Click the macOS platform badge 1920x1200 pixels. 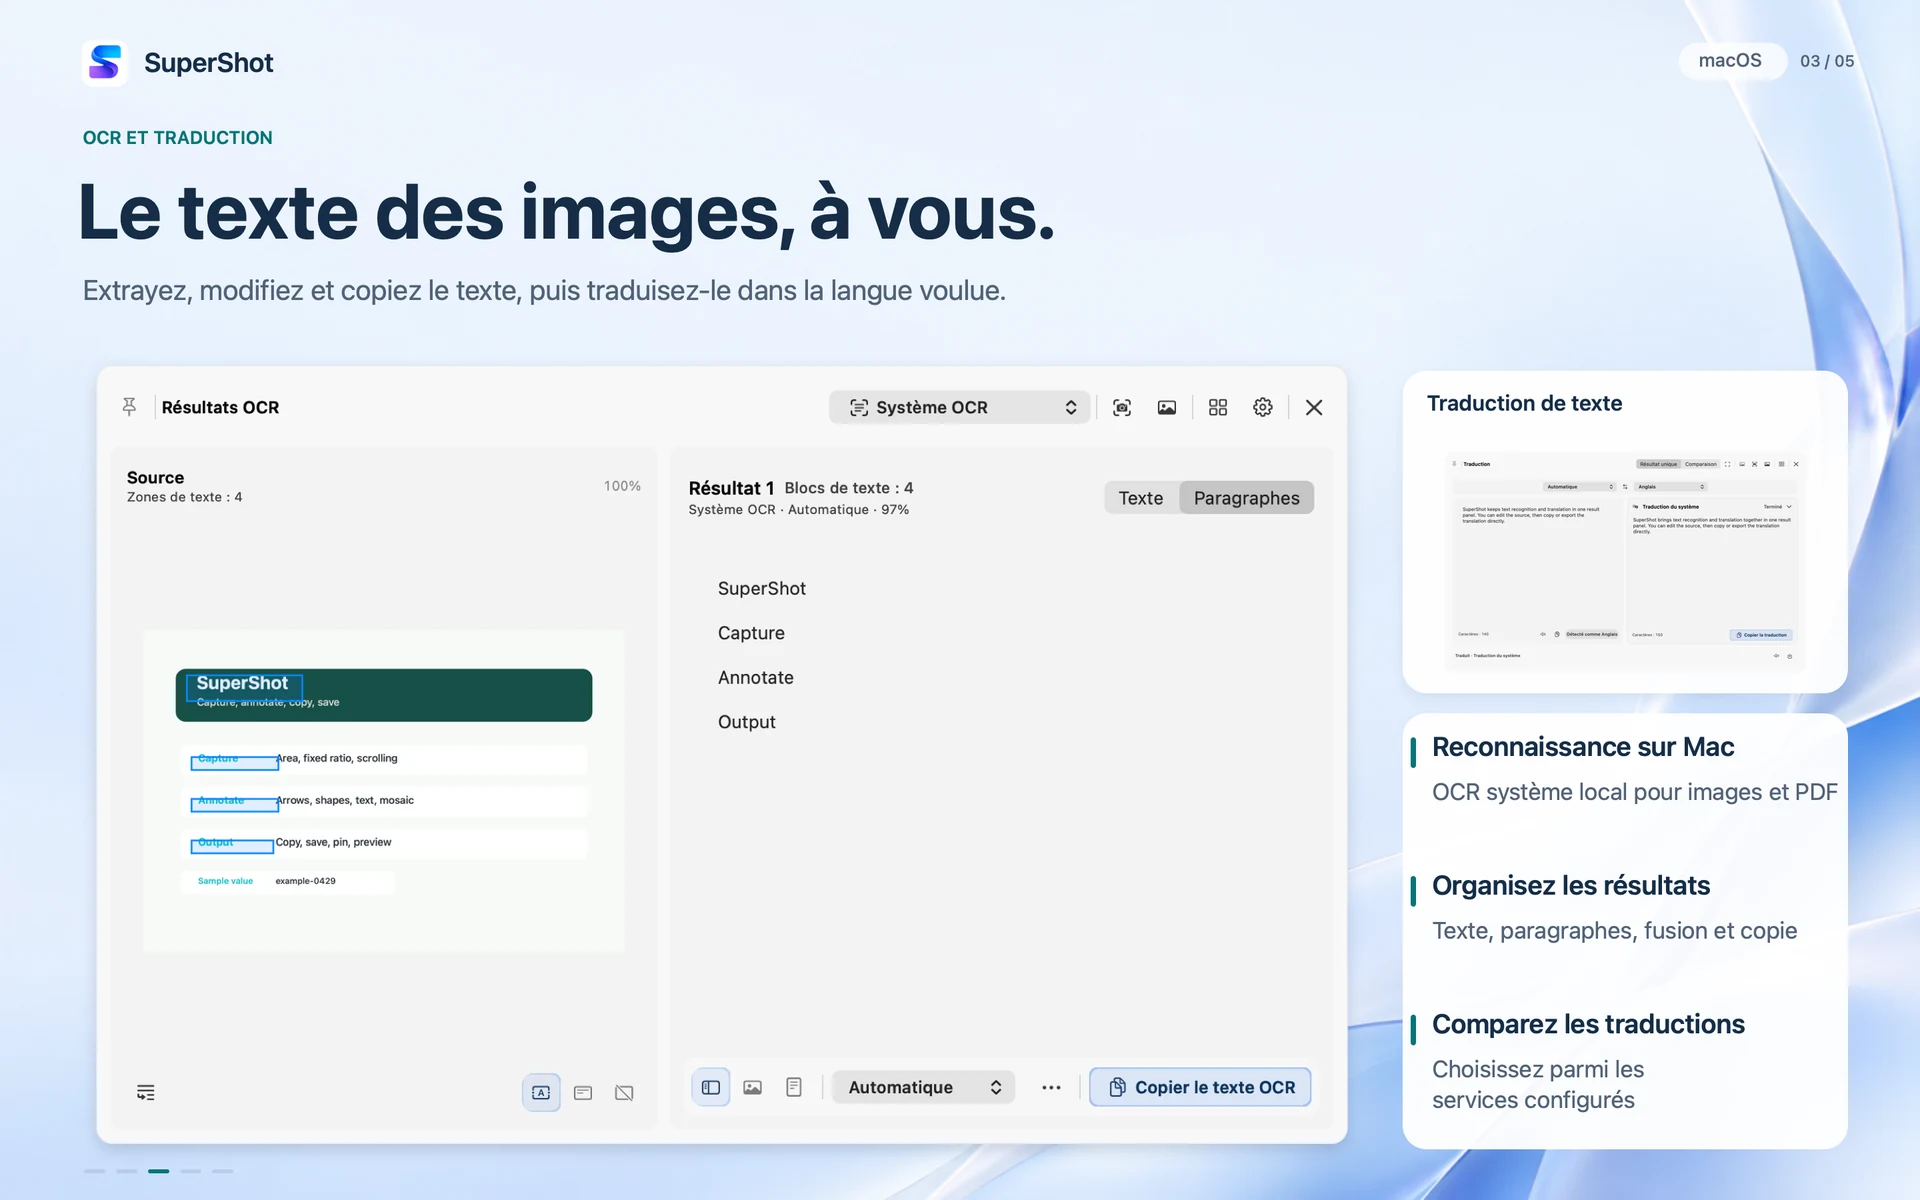1731,61
